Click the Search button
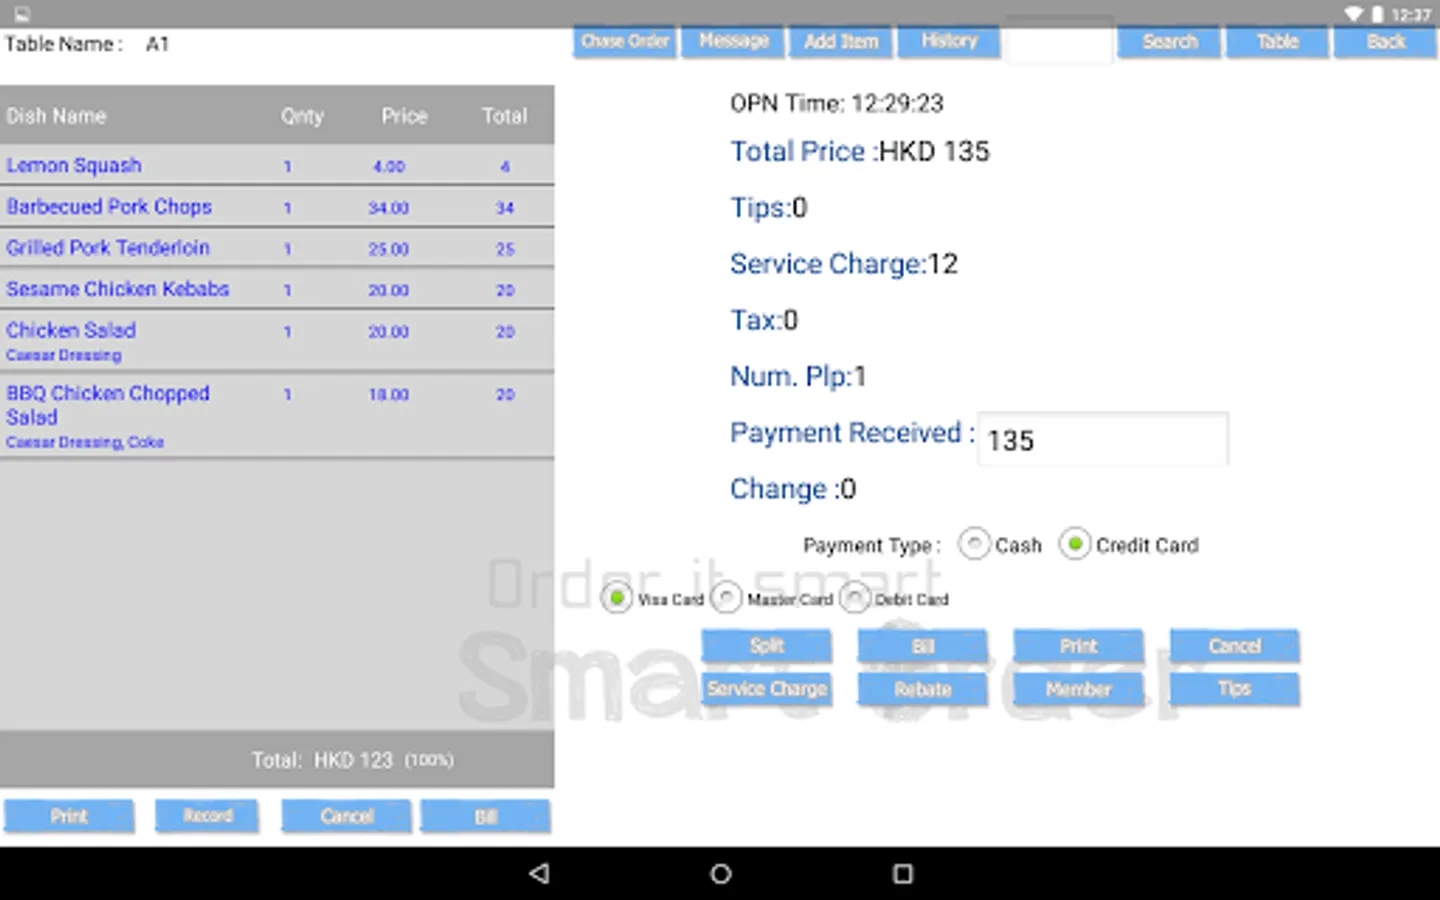The height and width of the screenshot is (900, 1440). [x=1169, y=42]
